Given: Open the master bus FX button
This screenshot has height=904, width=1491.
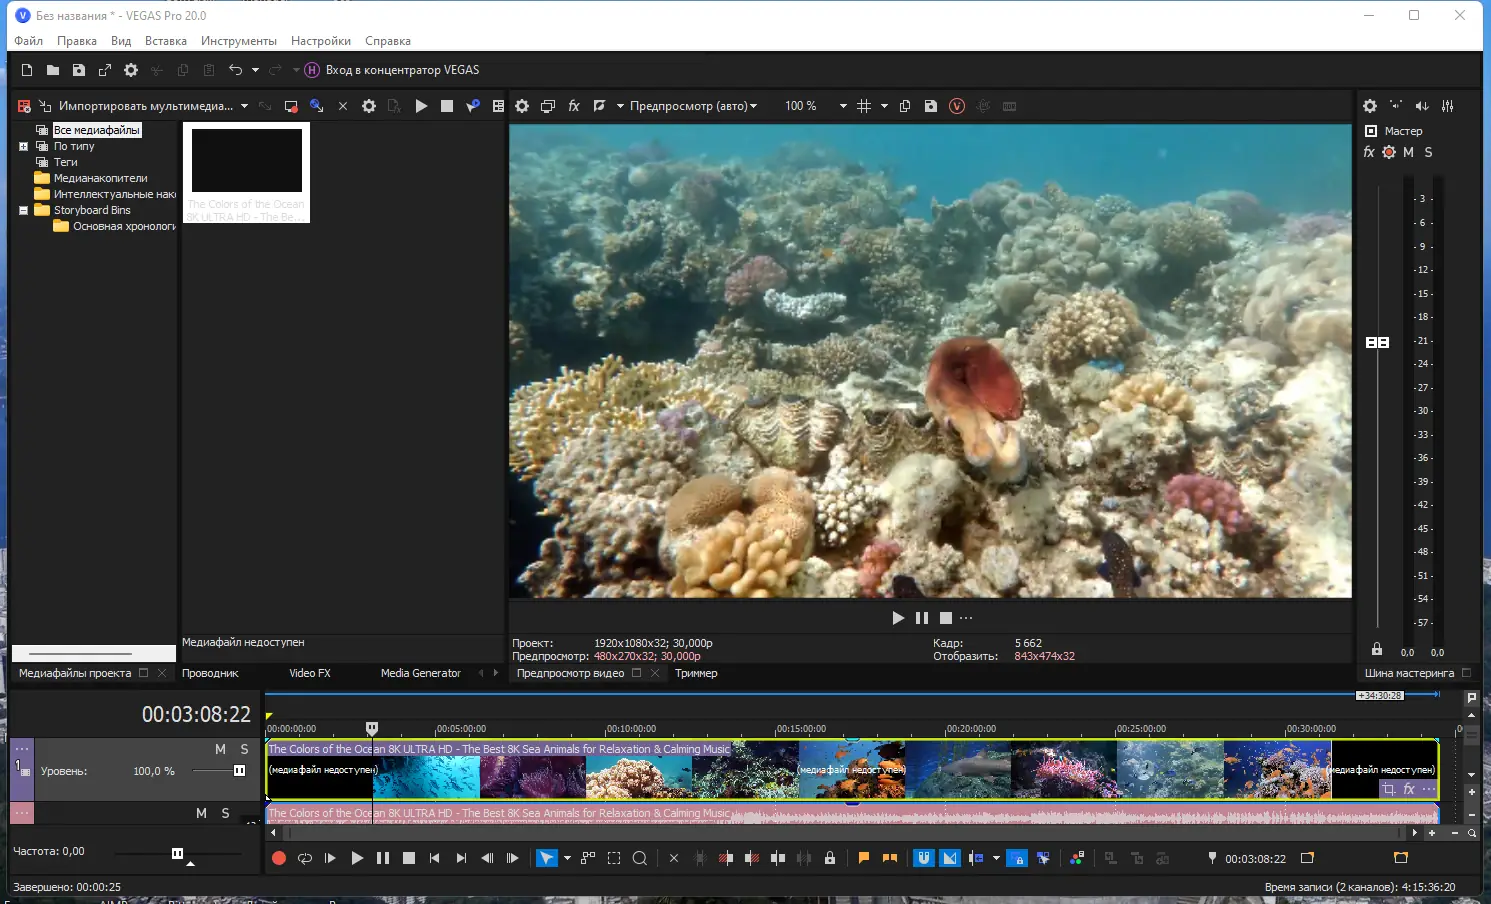Looking at the screenshot, I should point(1369,152).
